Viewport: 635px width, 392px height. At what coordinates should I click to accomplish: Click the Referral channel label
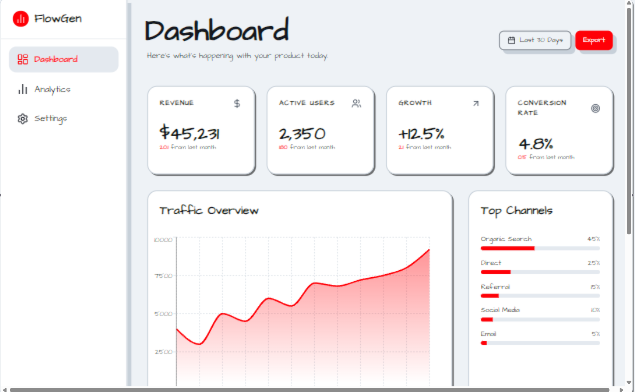[x=495, y=287]
